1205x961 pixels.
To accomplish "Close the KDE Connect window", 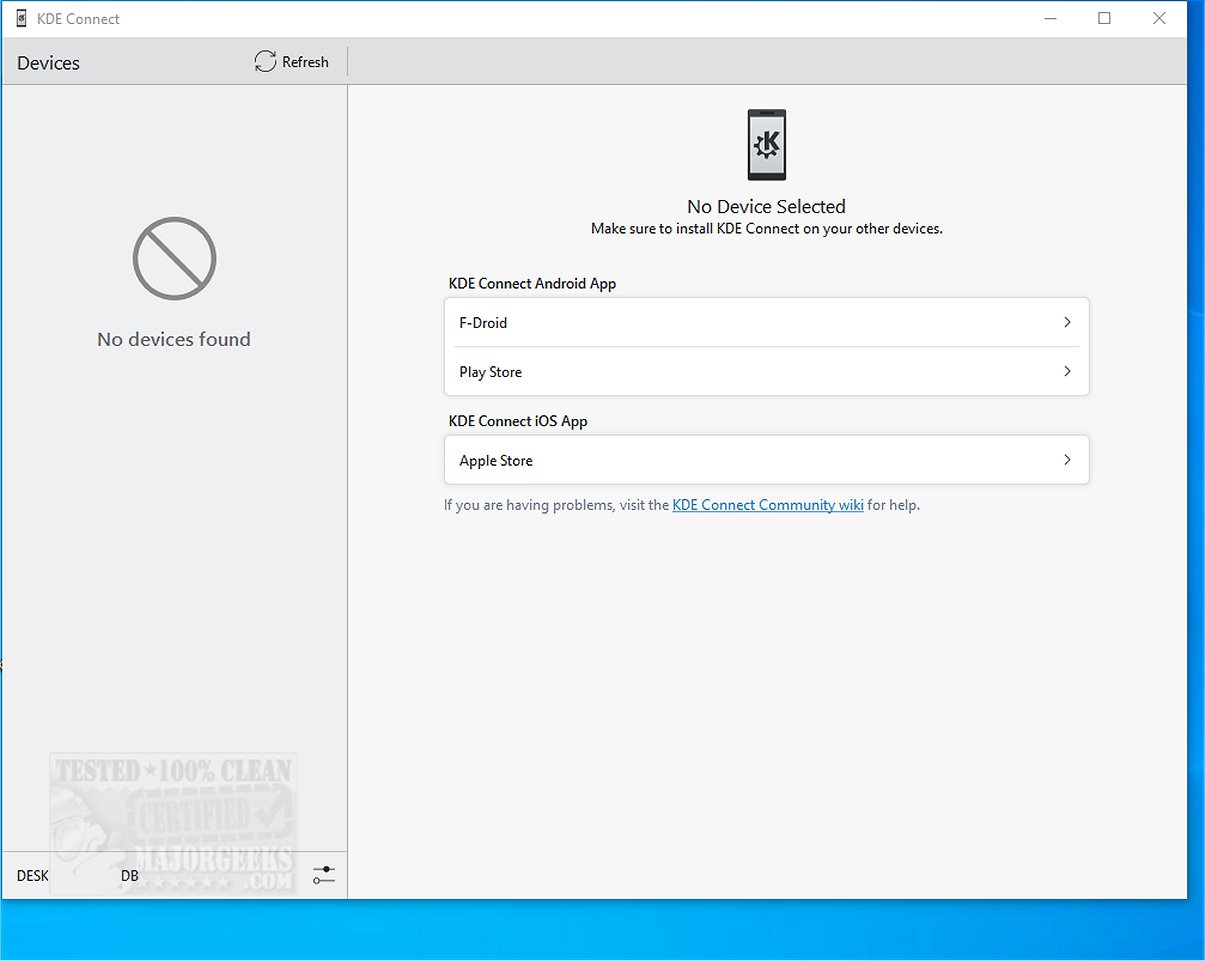I will point(1159,18).
